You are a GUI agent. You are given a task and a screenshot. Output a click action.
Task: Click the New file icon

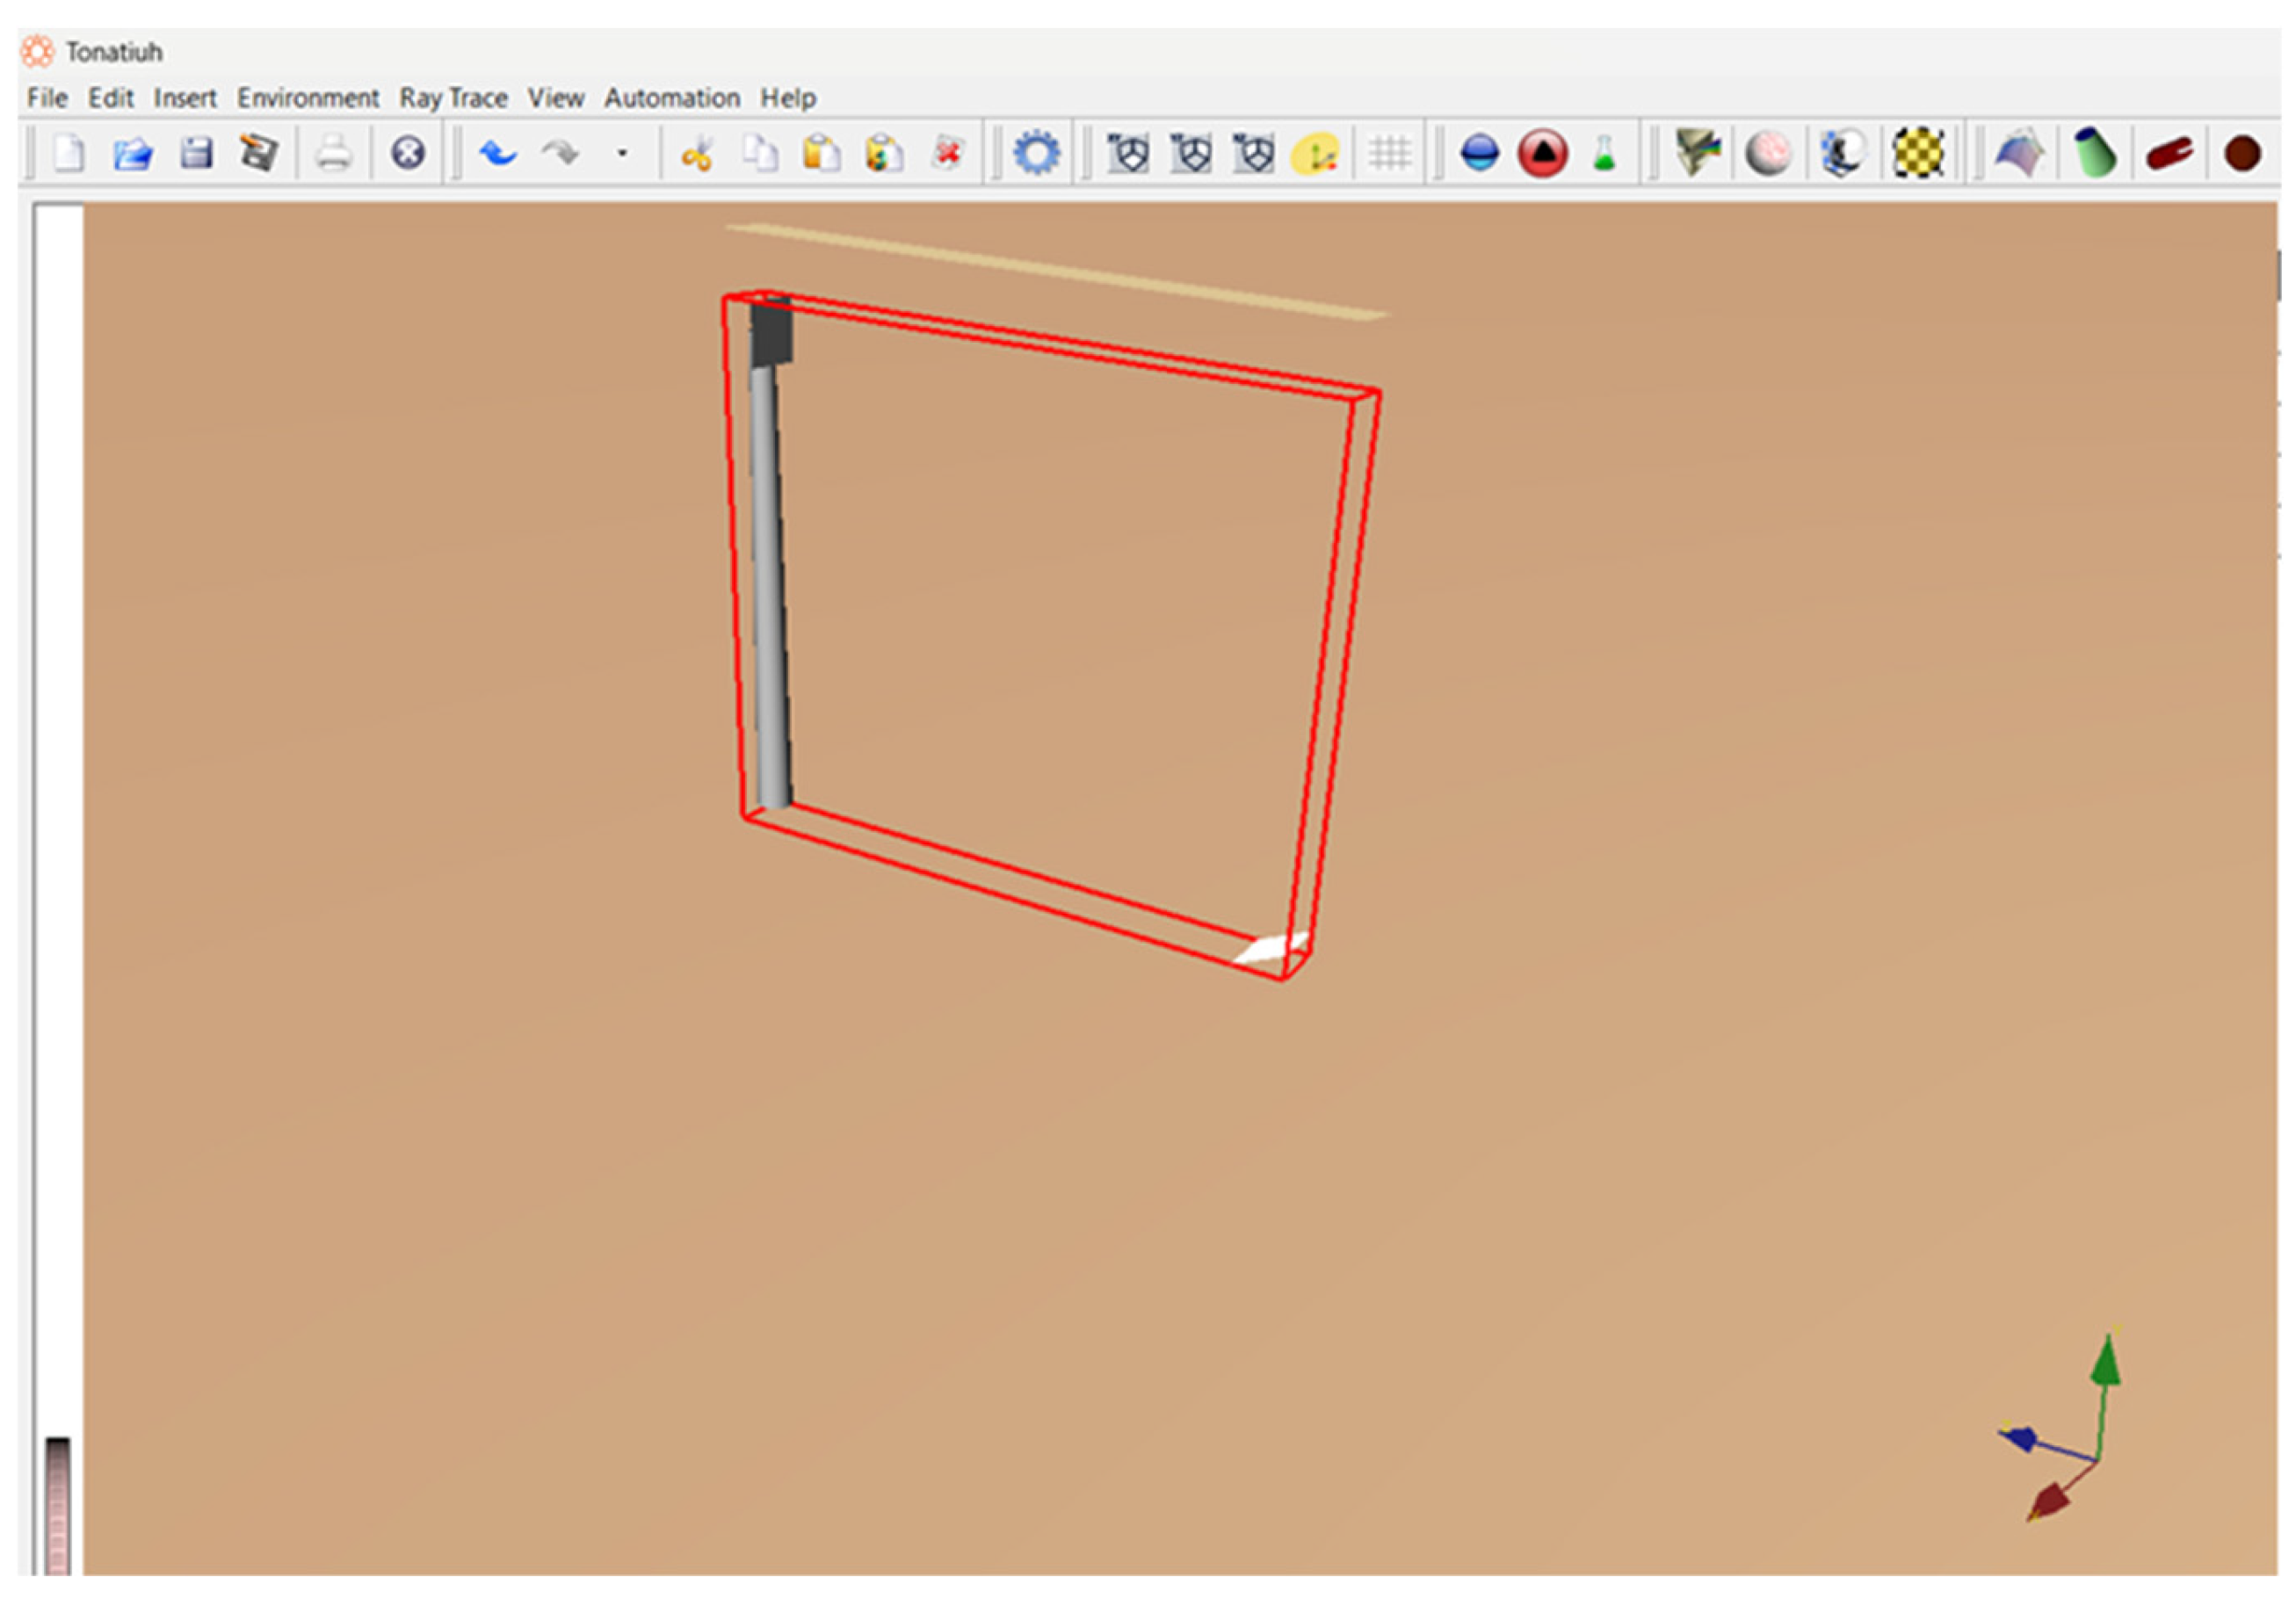click(x=68, y=154)
